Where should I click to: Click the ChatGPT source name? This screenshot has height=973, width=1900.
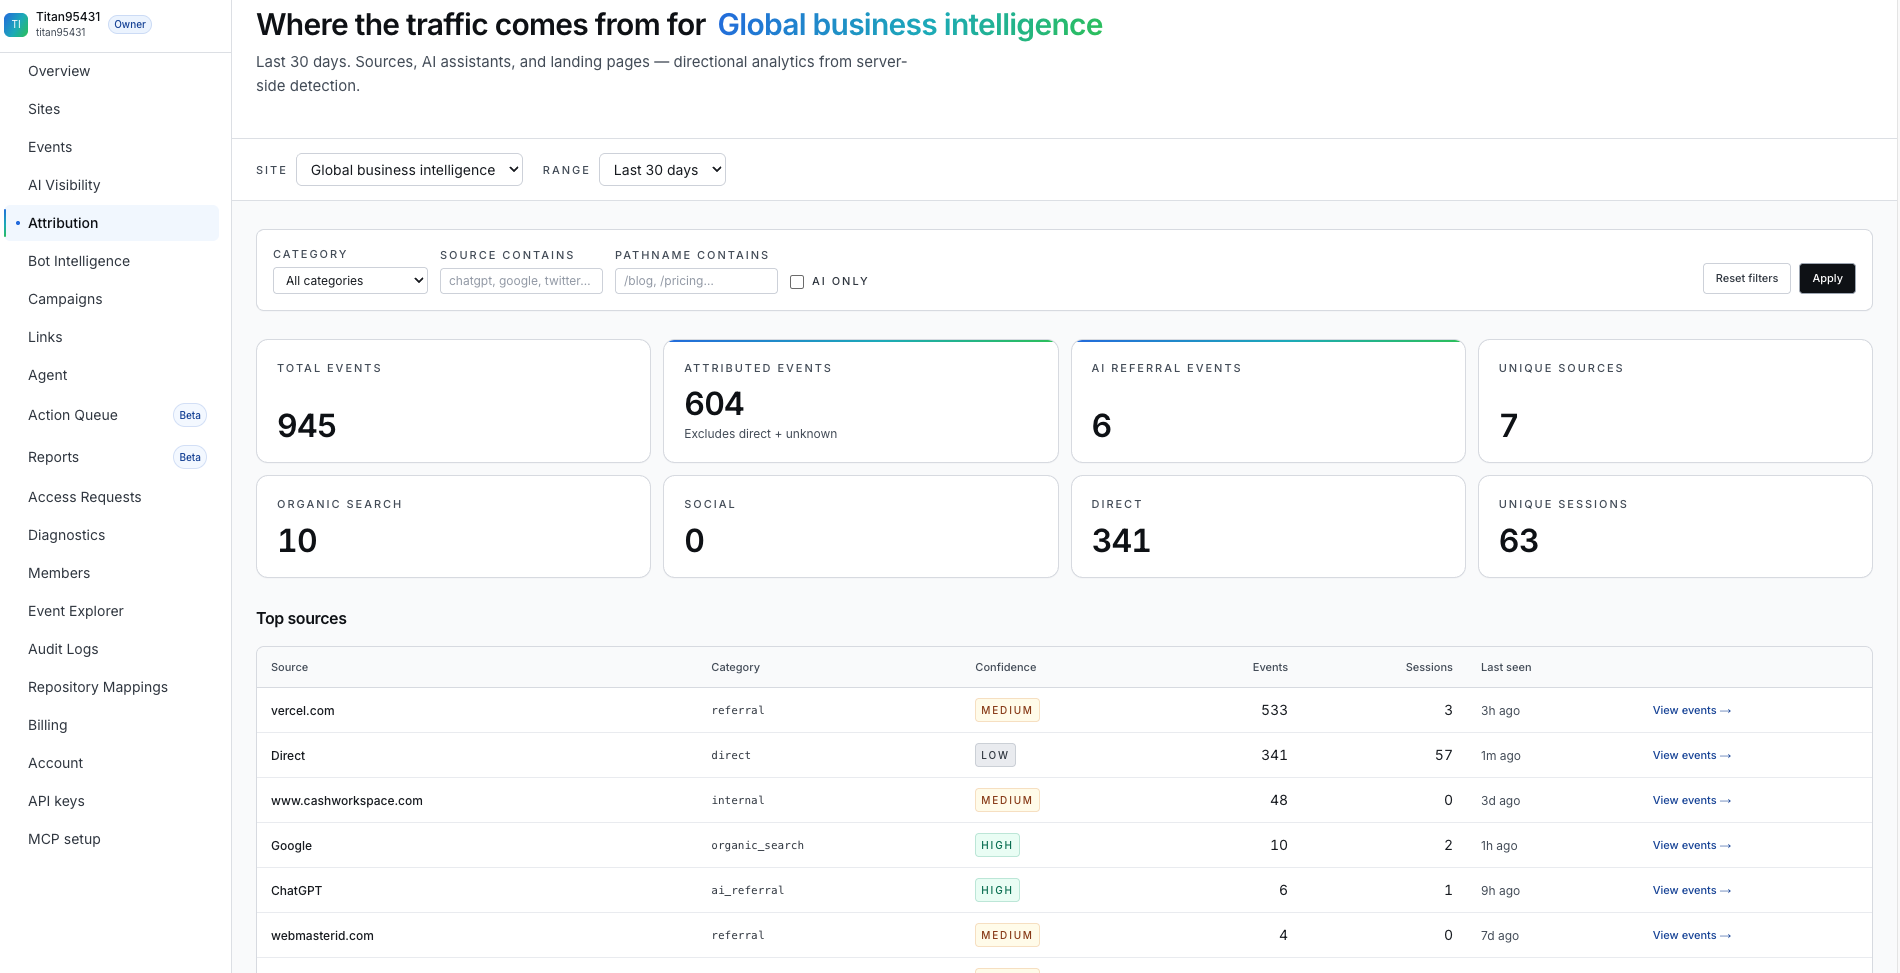pyautogui.click(x=296, y=891)
